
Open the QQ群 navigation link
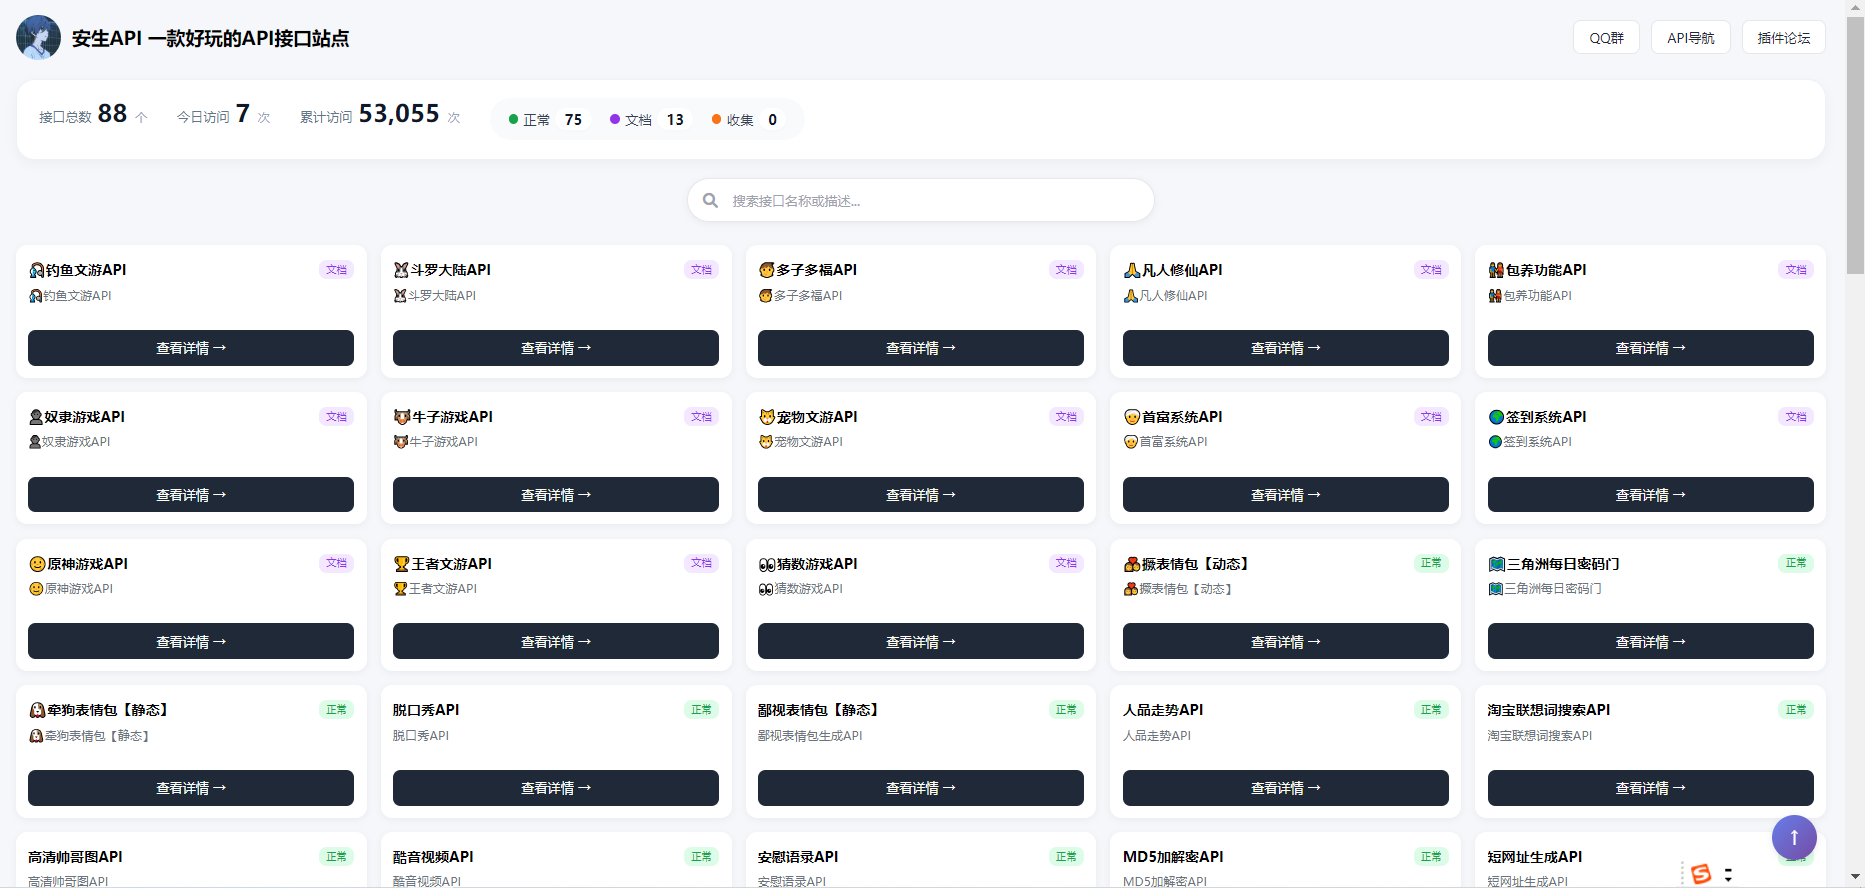click(x=1606, y=38)
